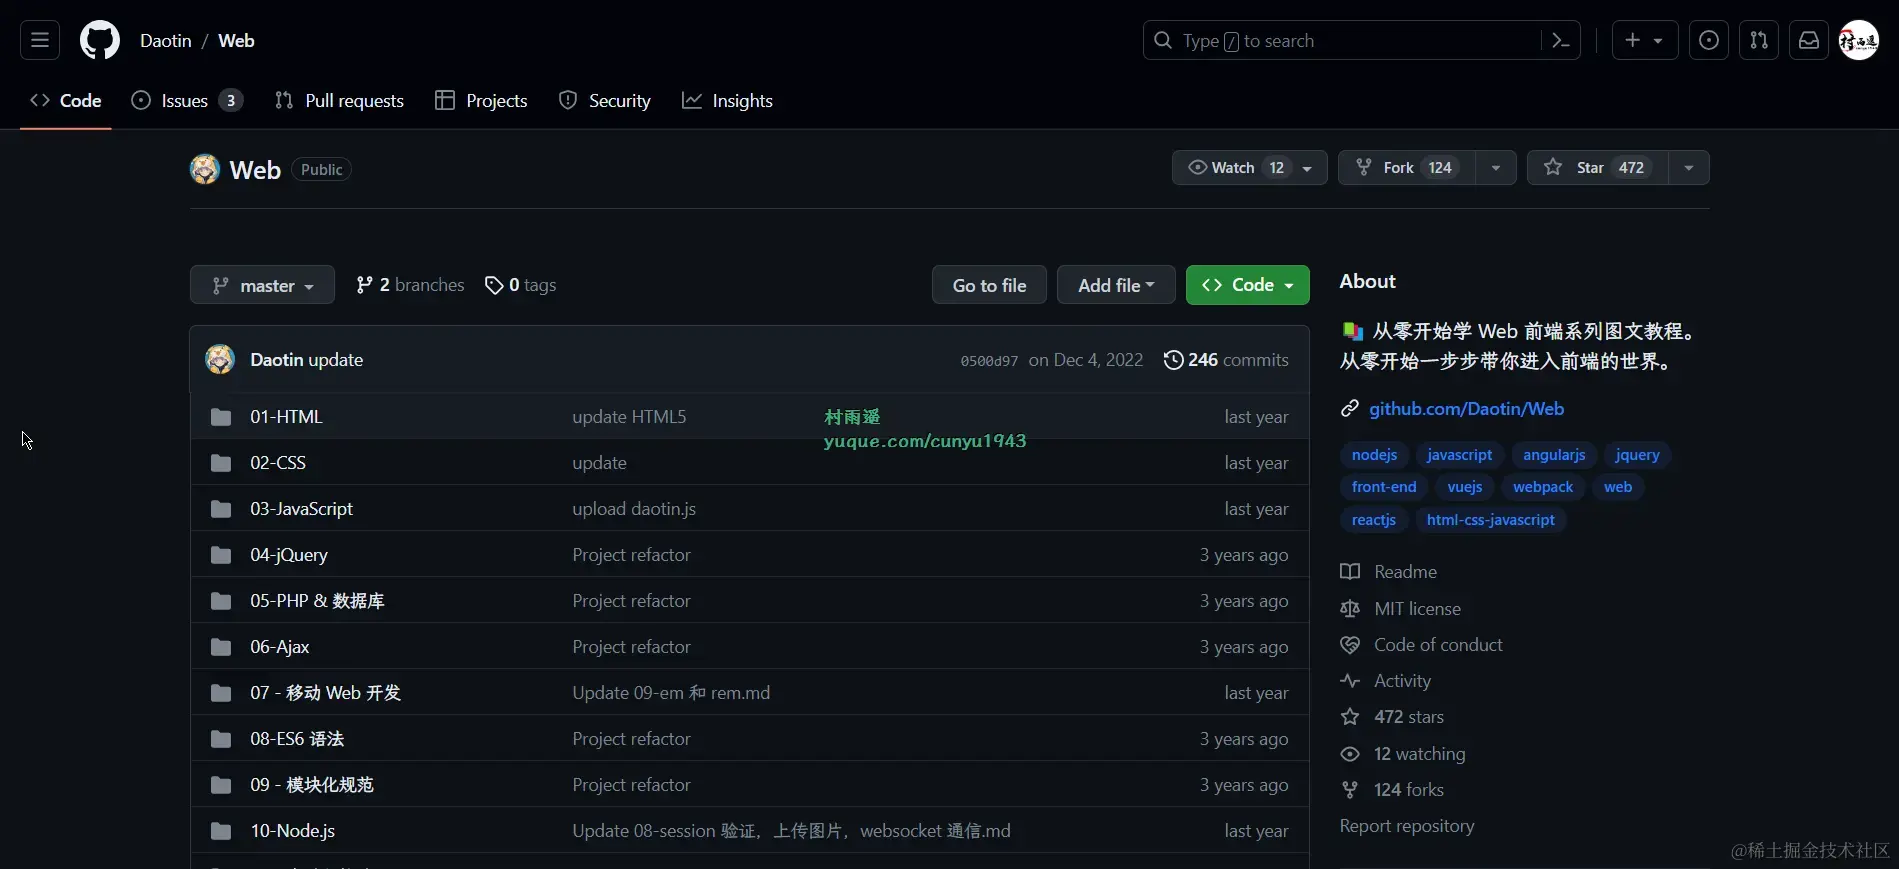
Task: Expand the star lists dropdown arrow
Action: (1688, 168)
